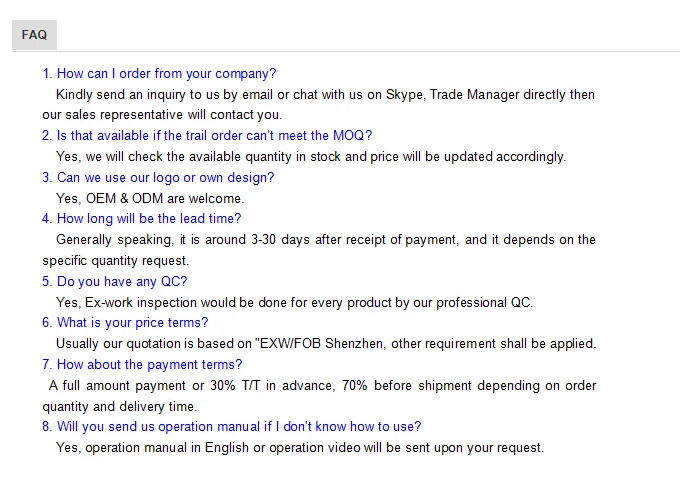Select the 30% T/T in advance answer line
Screen dimensions: 680x480
pos(322,385)
